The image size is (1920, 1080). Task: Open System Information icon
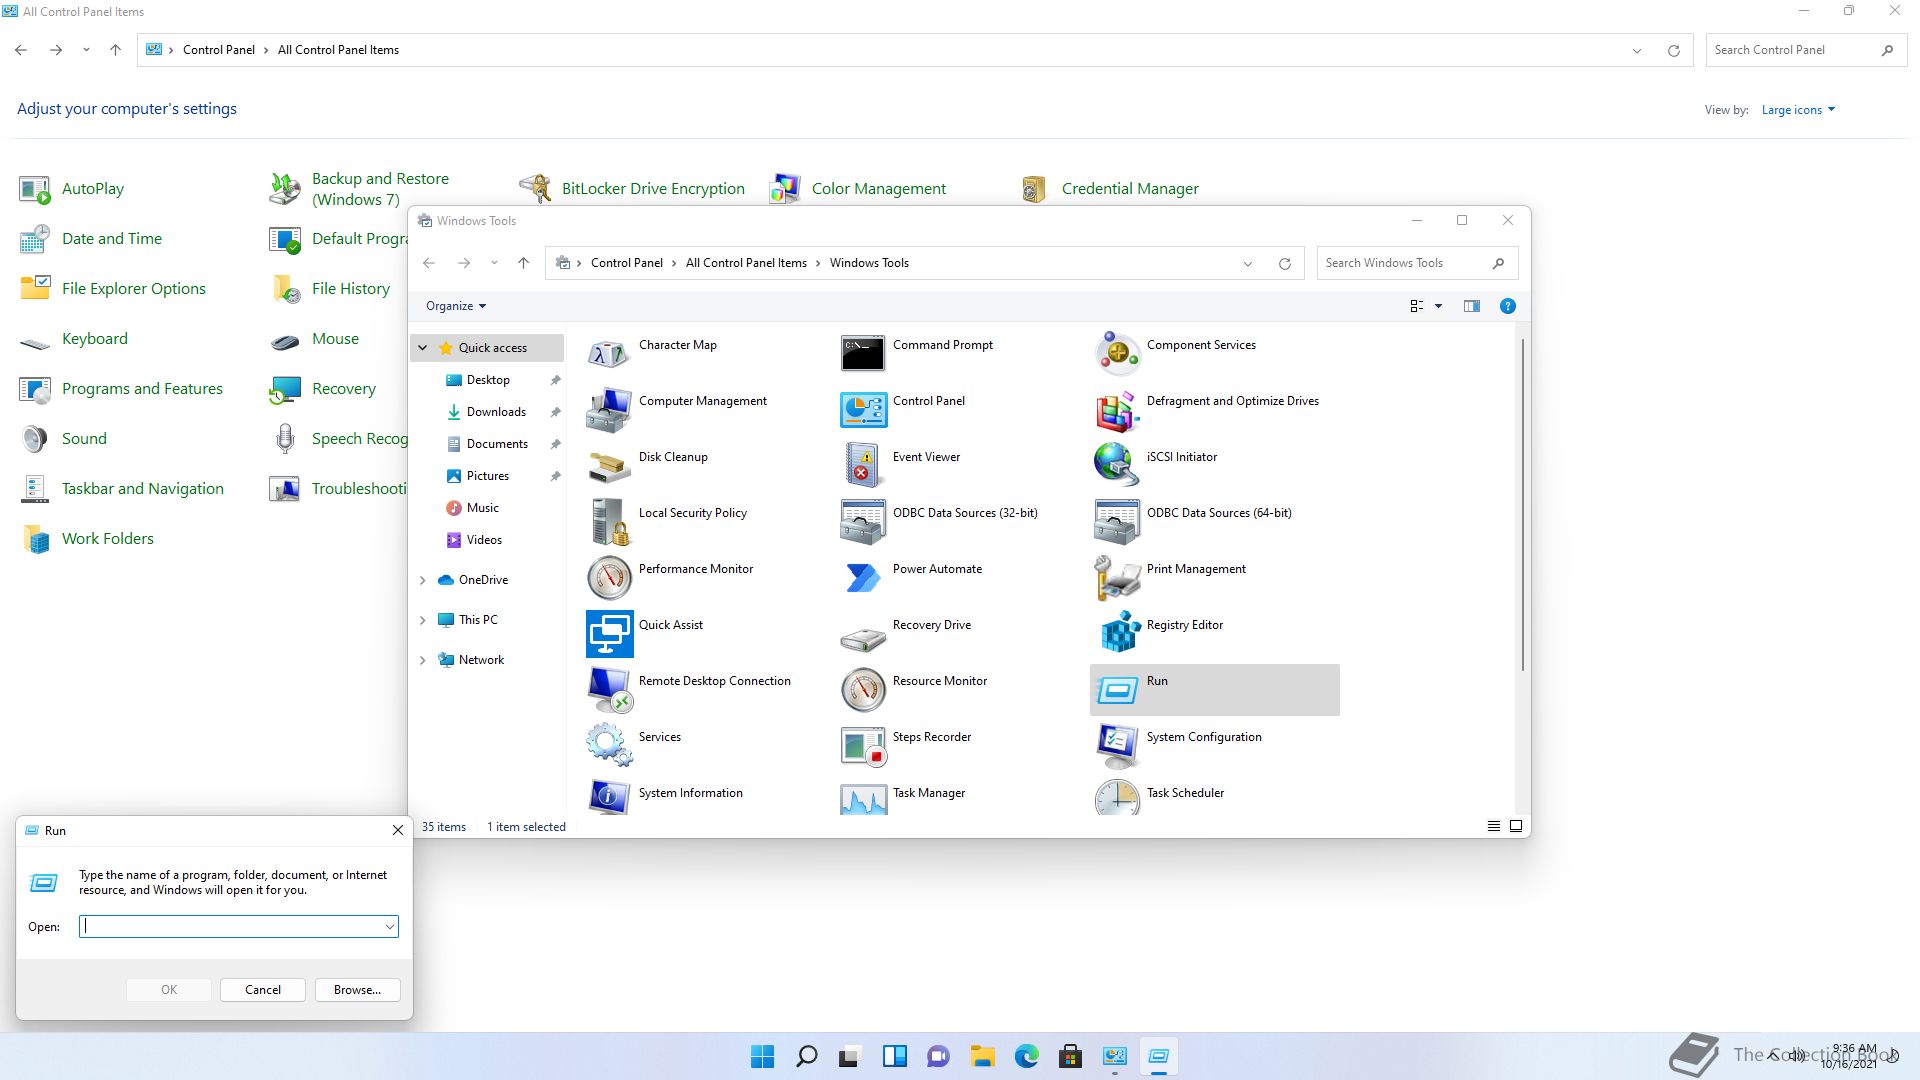(609, 797)
